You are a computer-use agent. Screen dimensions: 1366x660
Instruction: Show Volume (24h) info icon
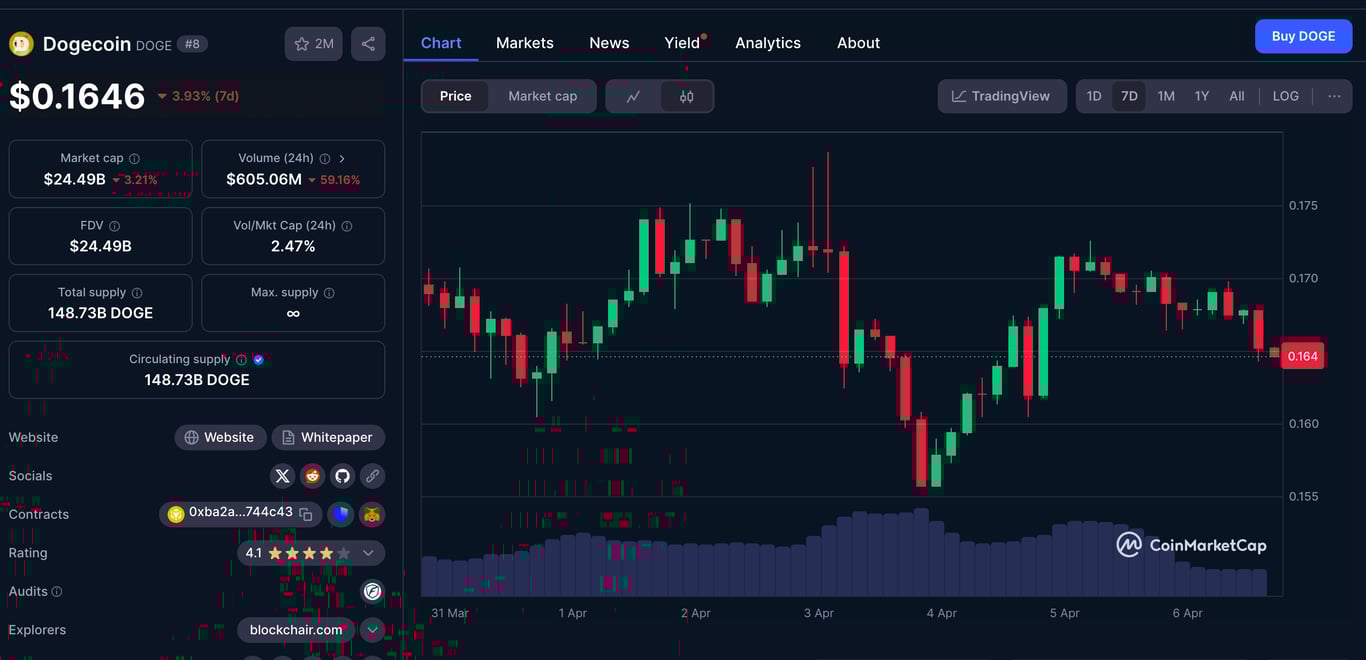coord(324,158)
